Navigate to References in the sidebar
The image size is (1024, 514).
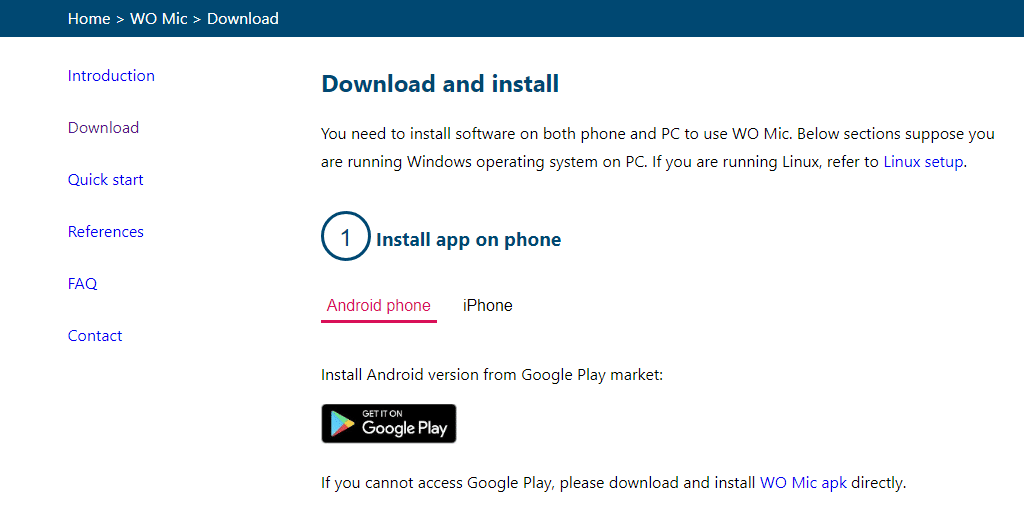(x=105, y=232)
